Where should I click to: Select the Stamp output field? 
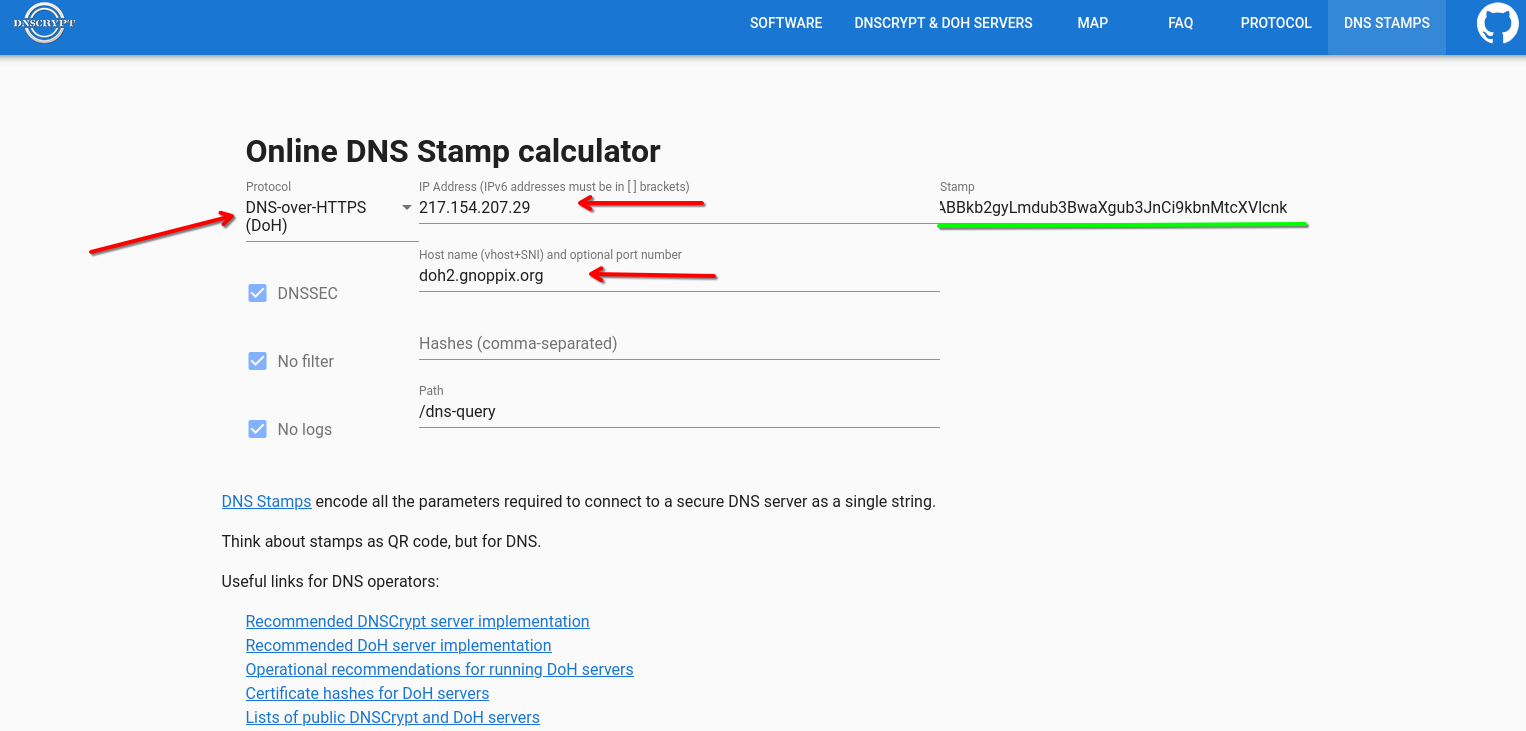(1120, 208)
